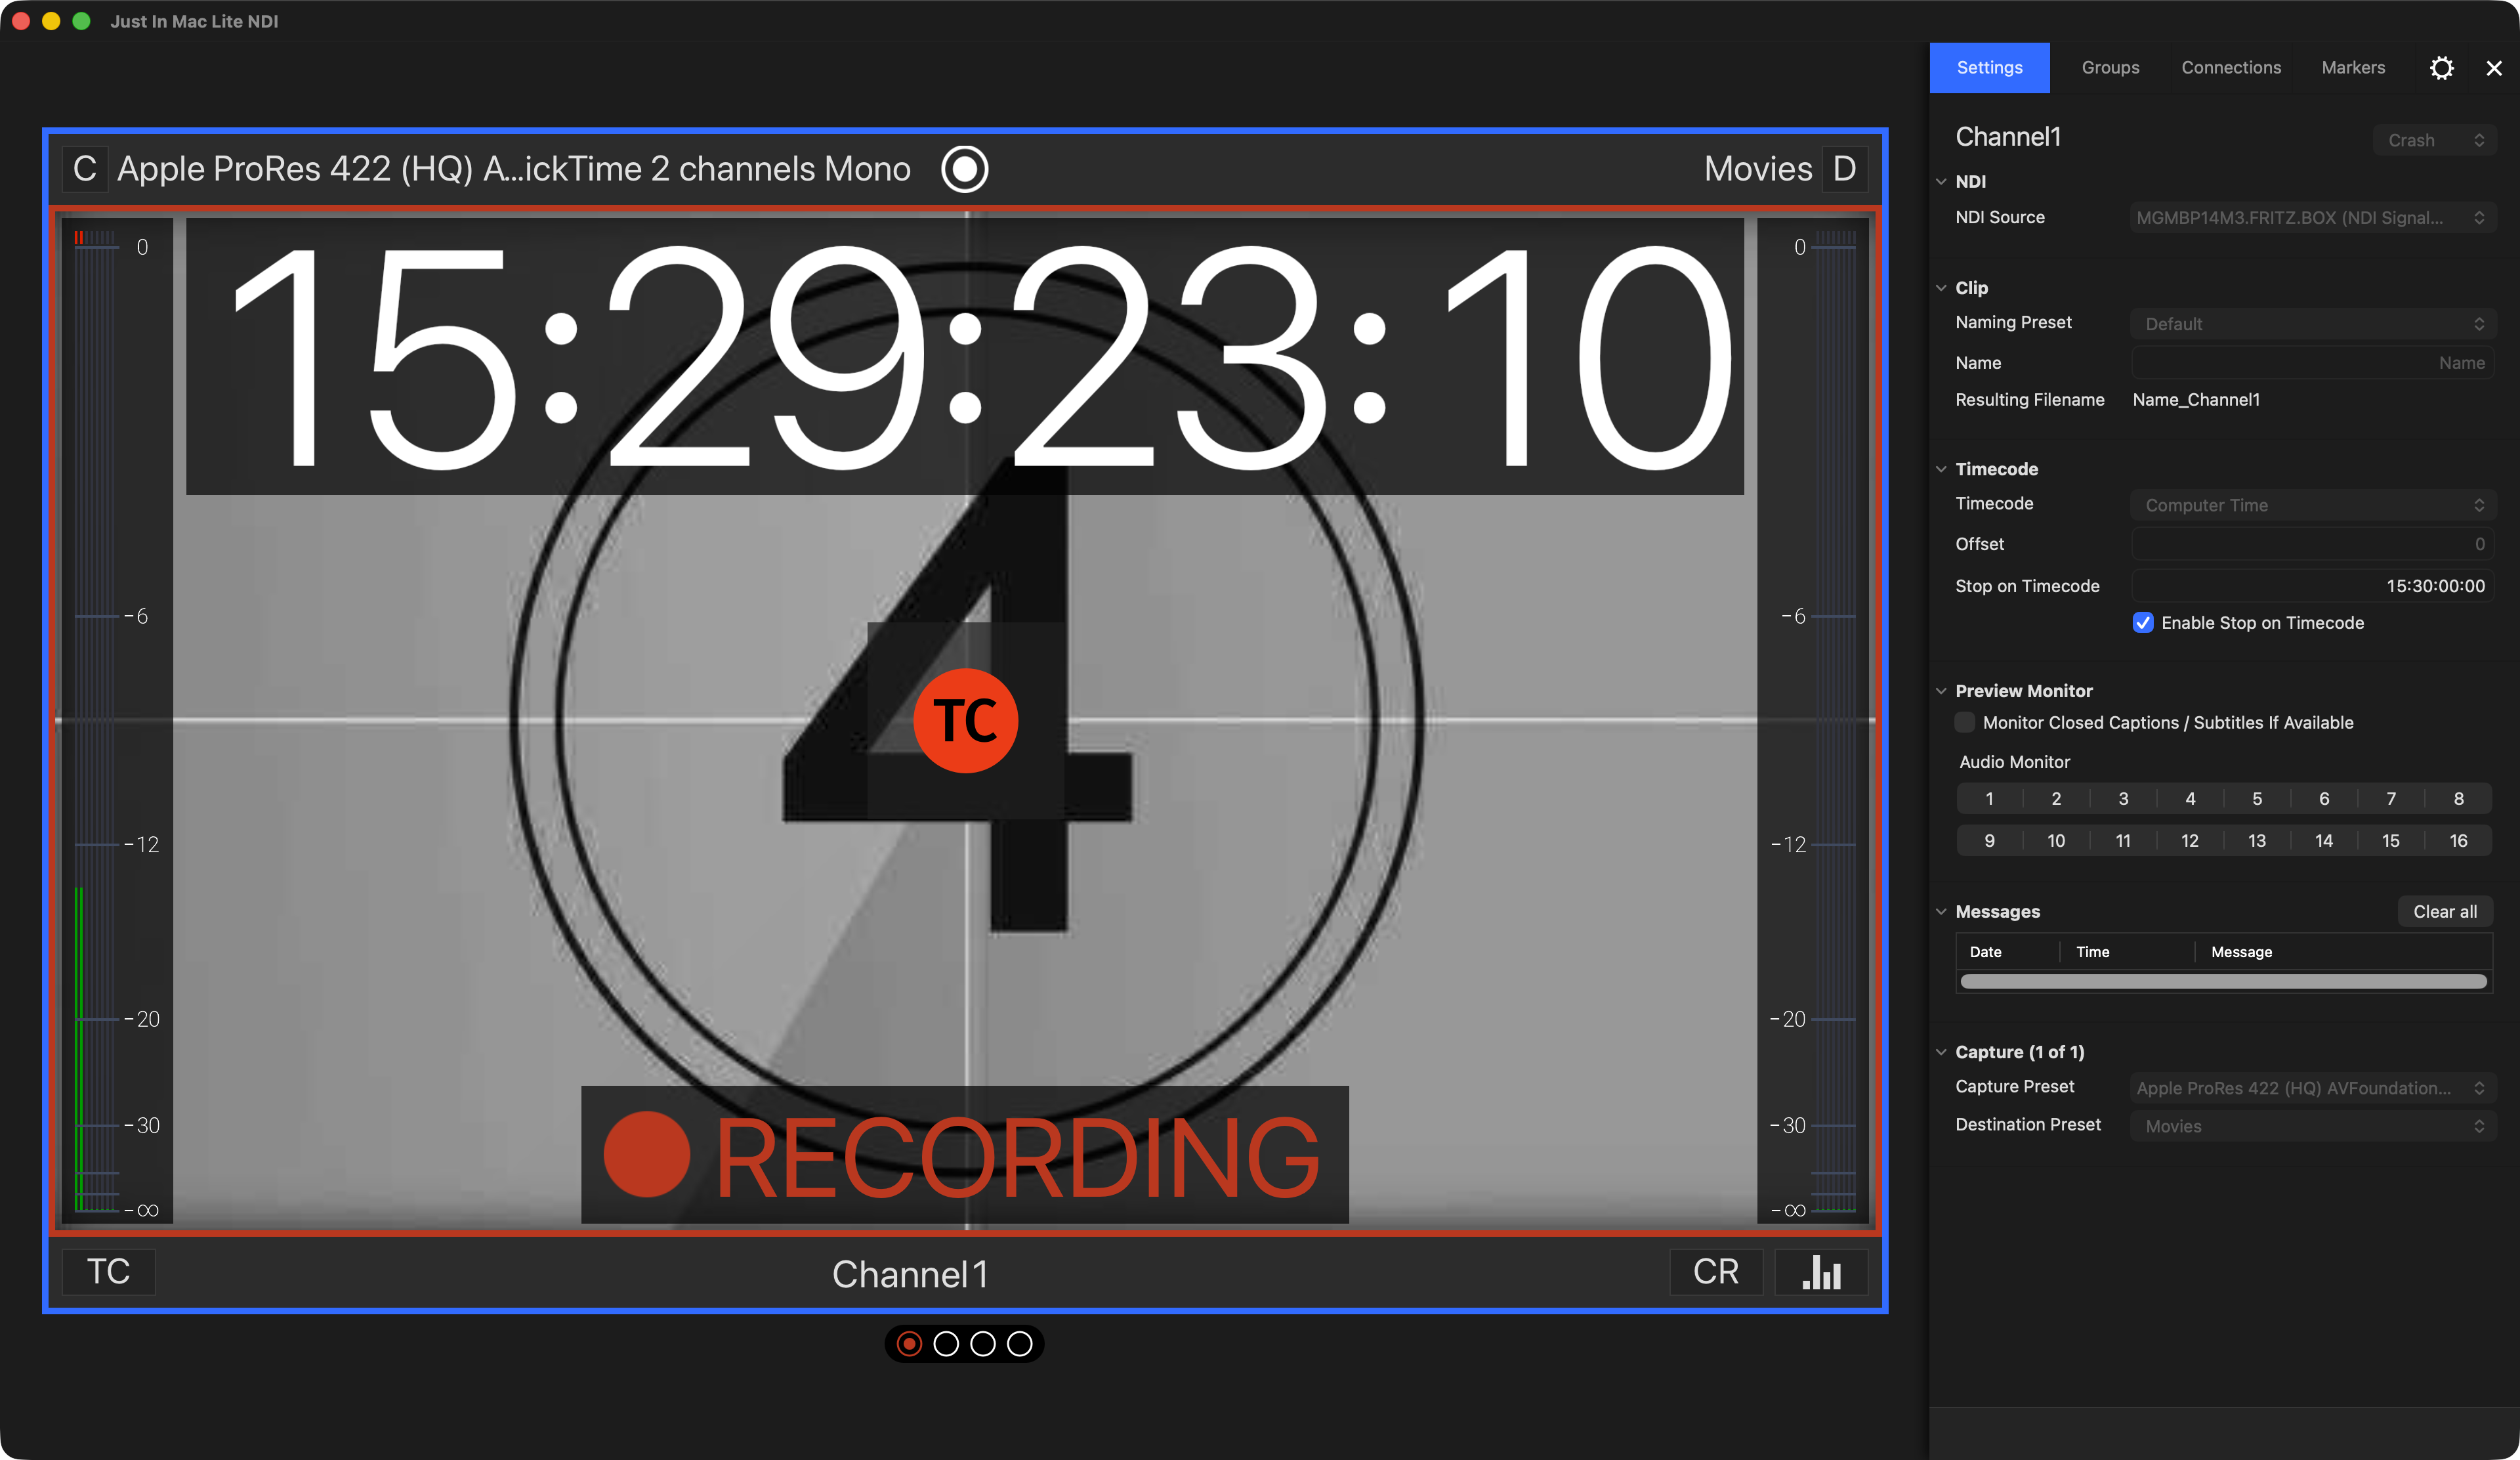Screen dimensions: 2520x1460
Task: Open the NDI Source dropdown
Action: 2312,218
